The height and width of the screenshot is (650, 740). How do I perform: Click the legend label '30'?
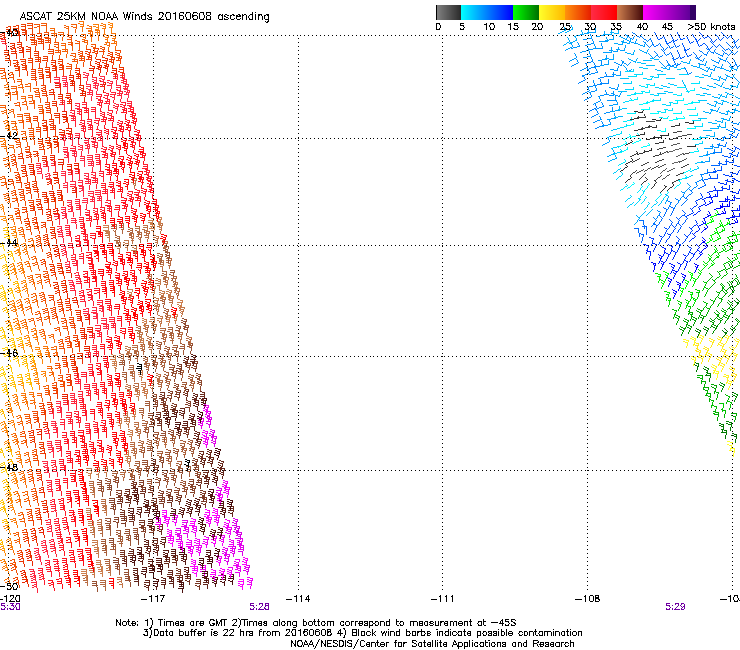590,27
